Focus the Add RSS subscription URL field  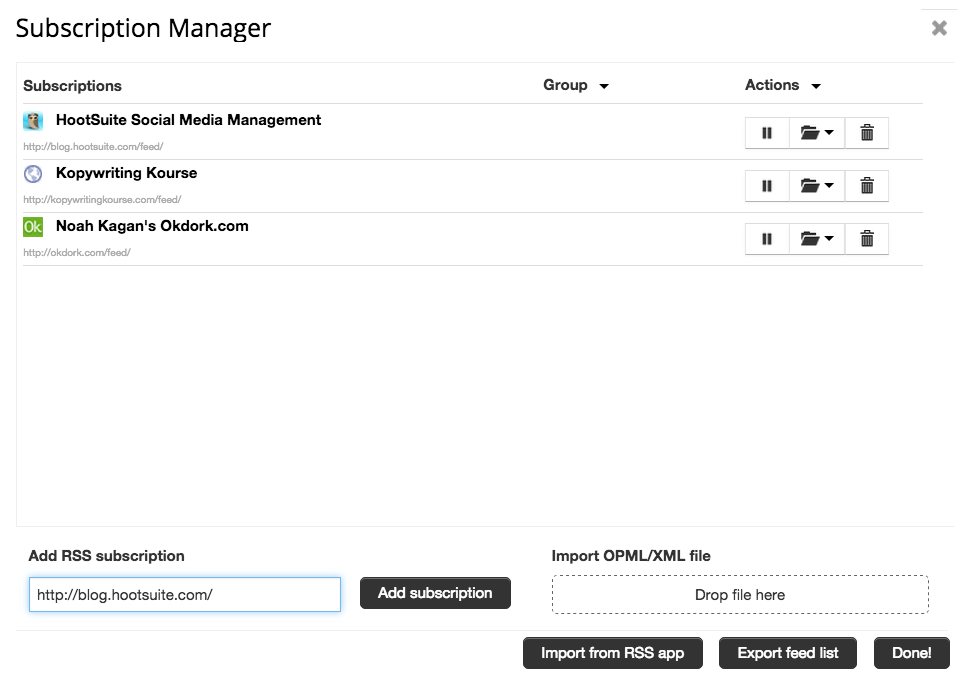click(185, 595)
